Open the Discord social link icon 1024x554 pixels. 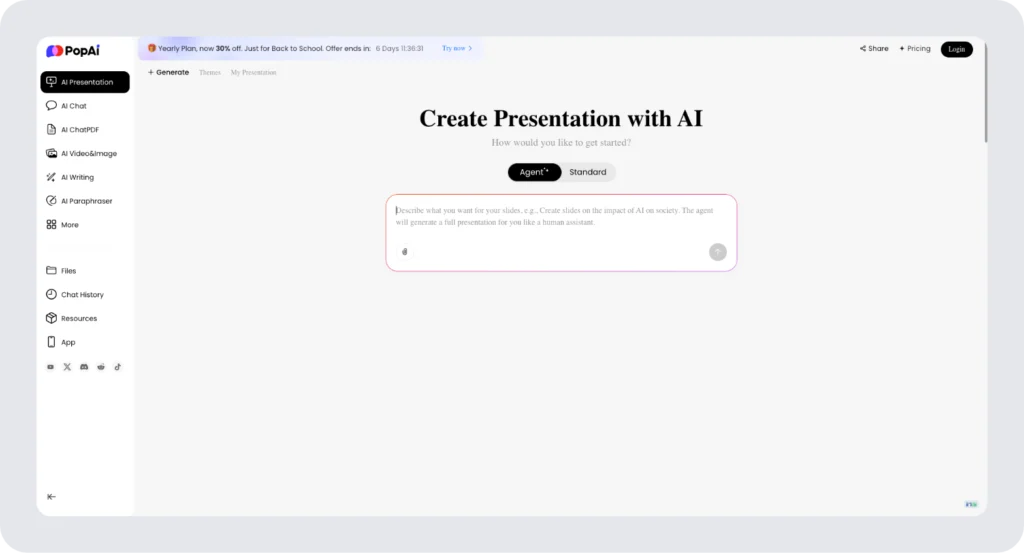(x=84, y=367)
